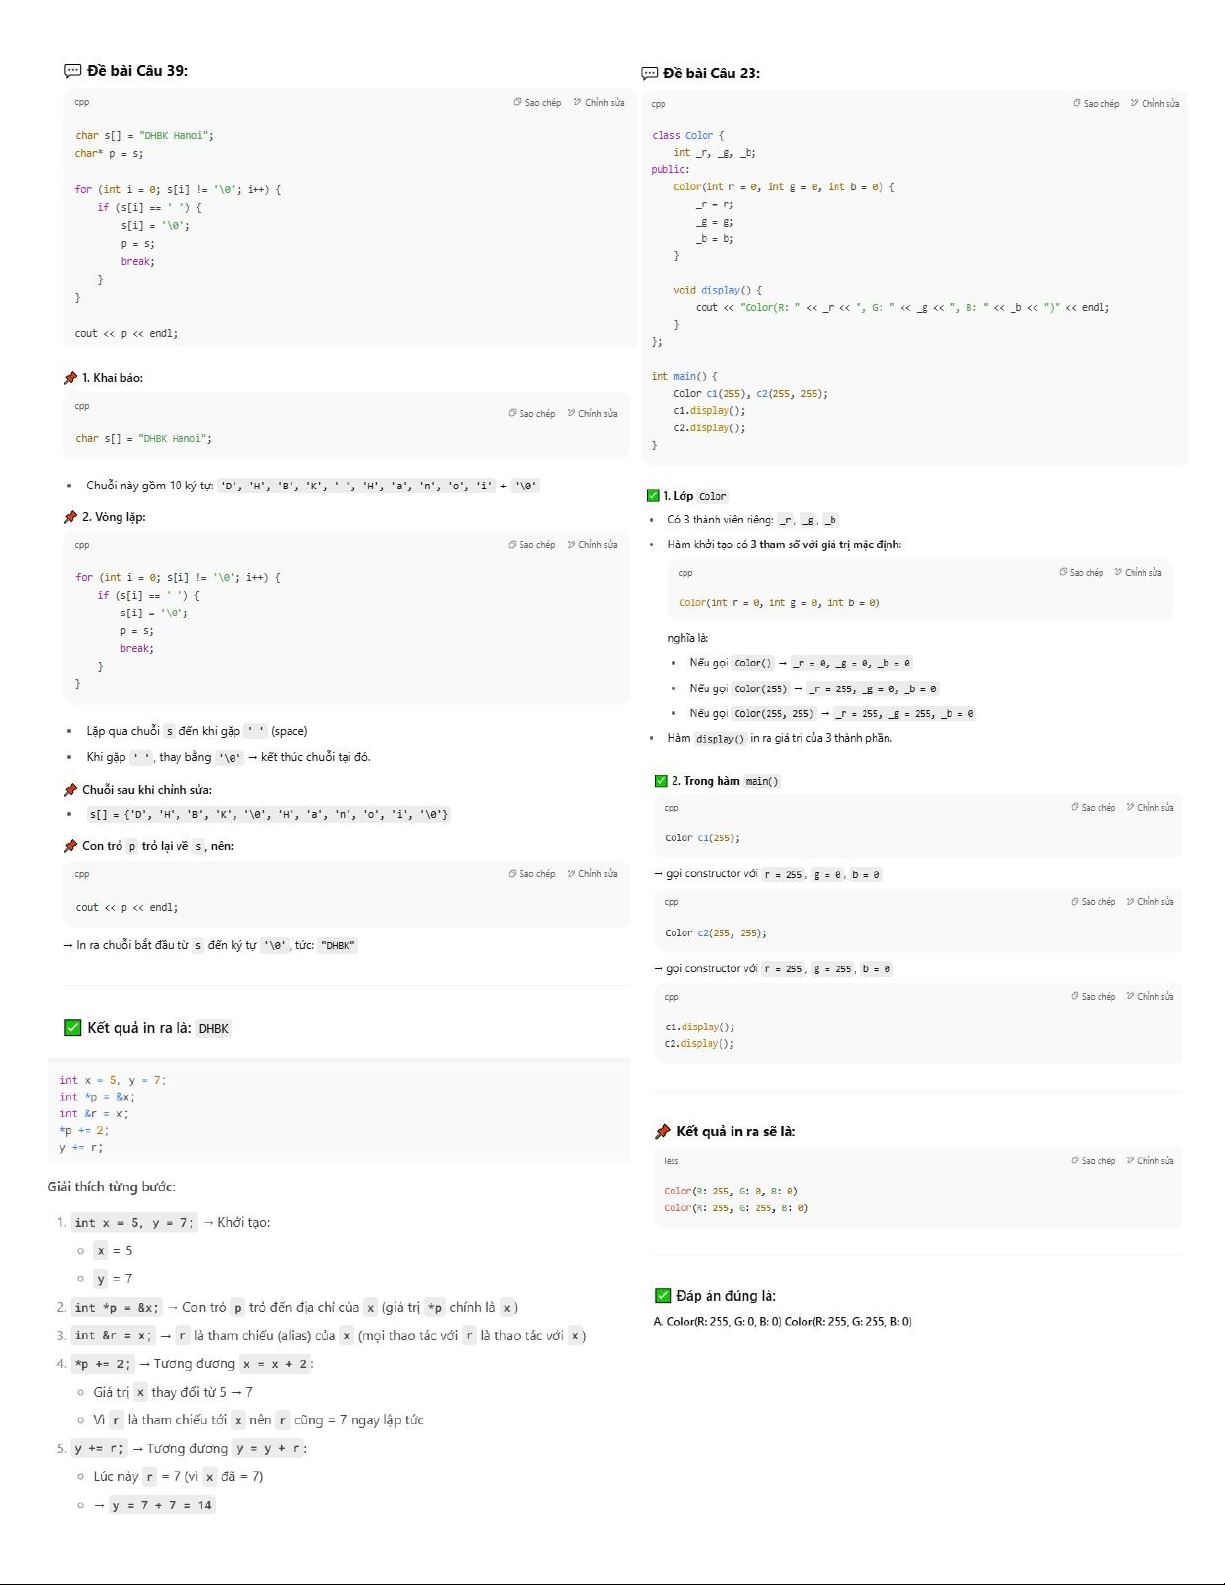Click the green checkbox next to 1. Lớp Color
Viewport: 1225px width, 1585px height.
pos(653,496)
